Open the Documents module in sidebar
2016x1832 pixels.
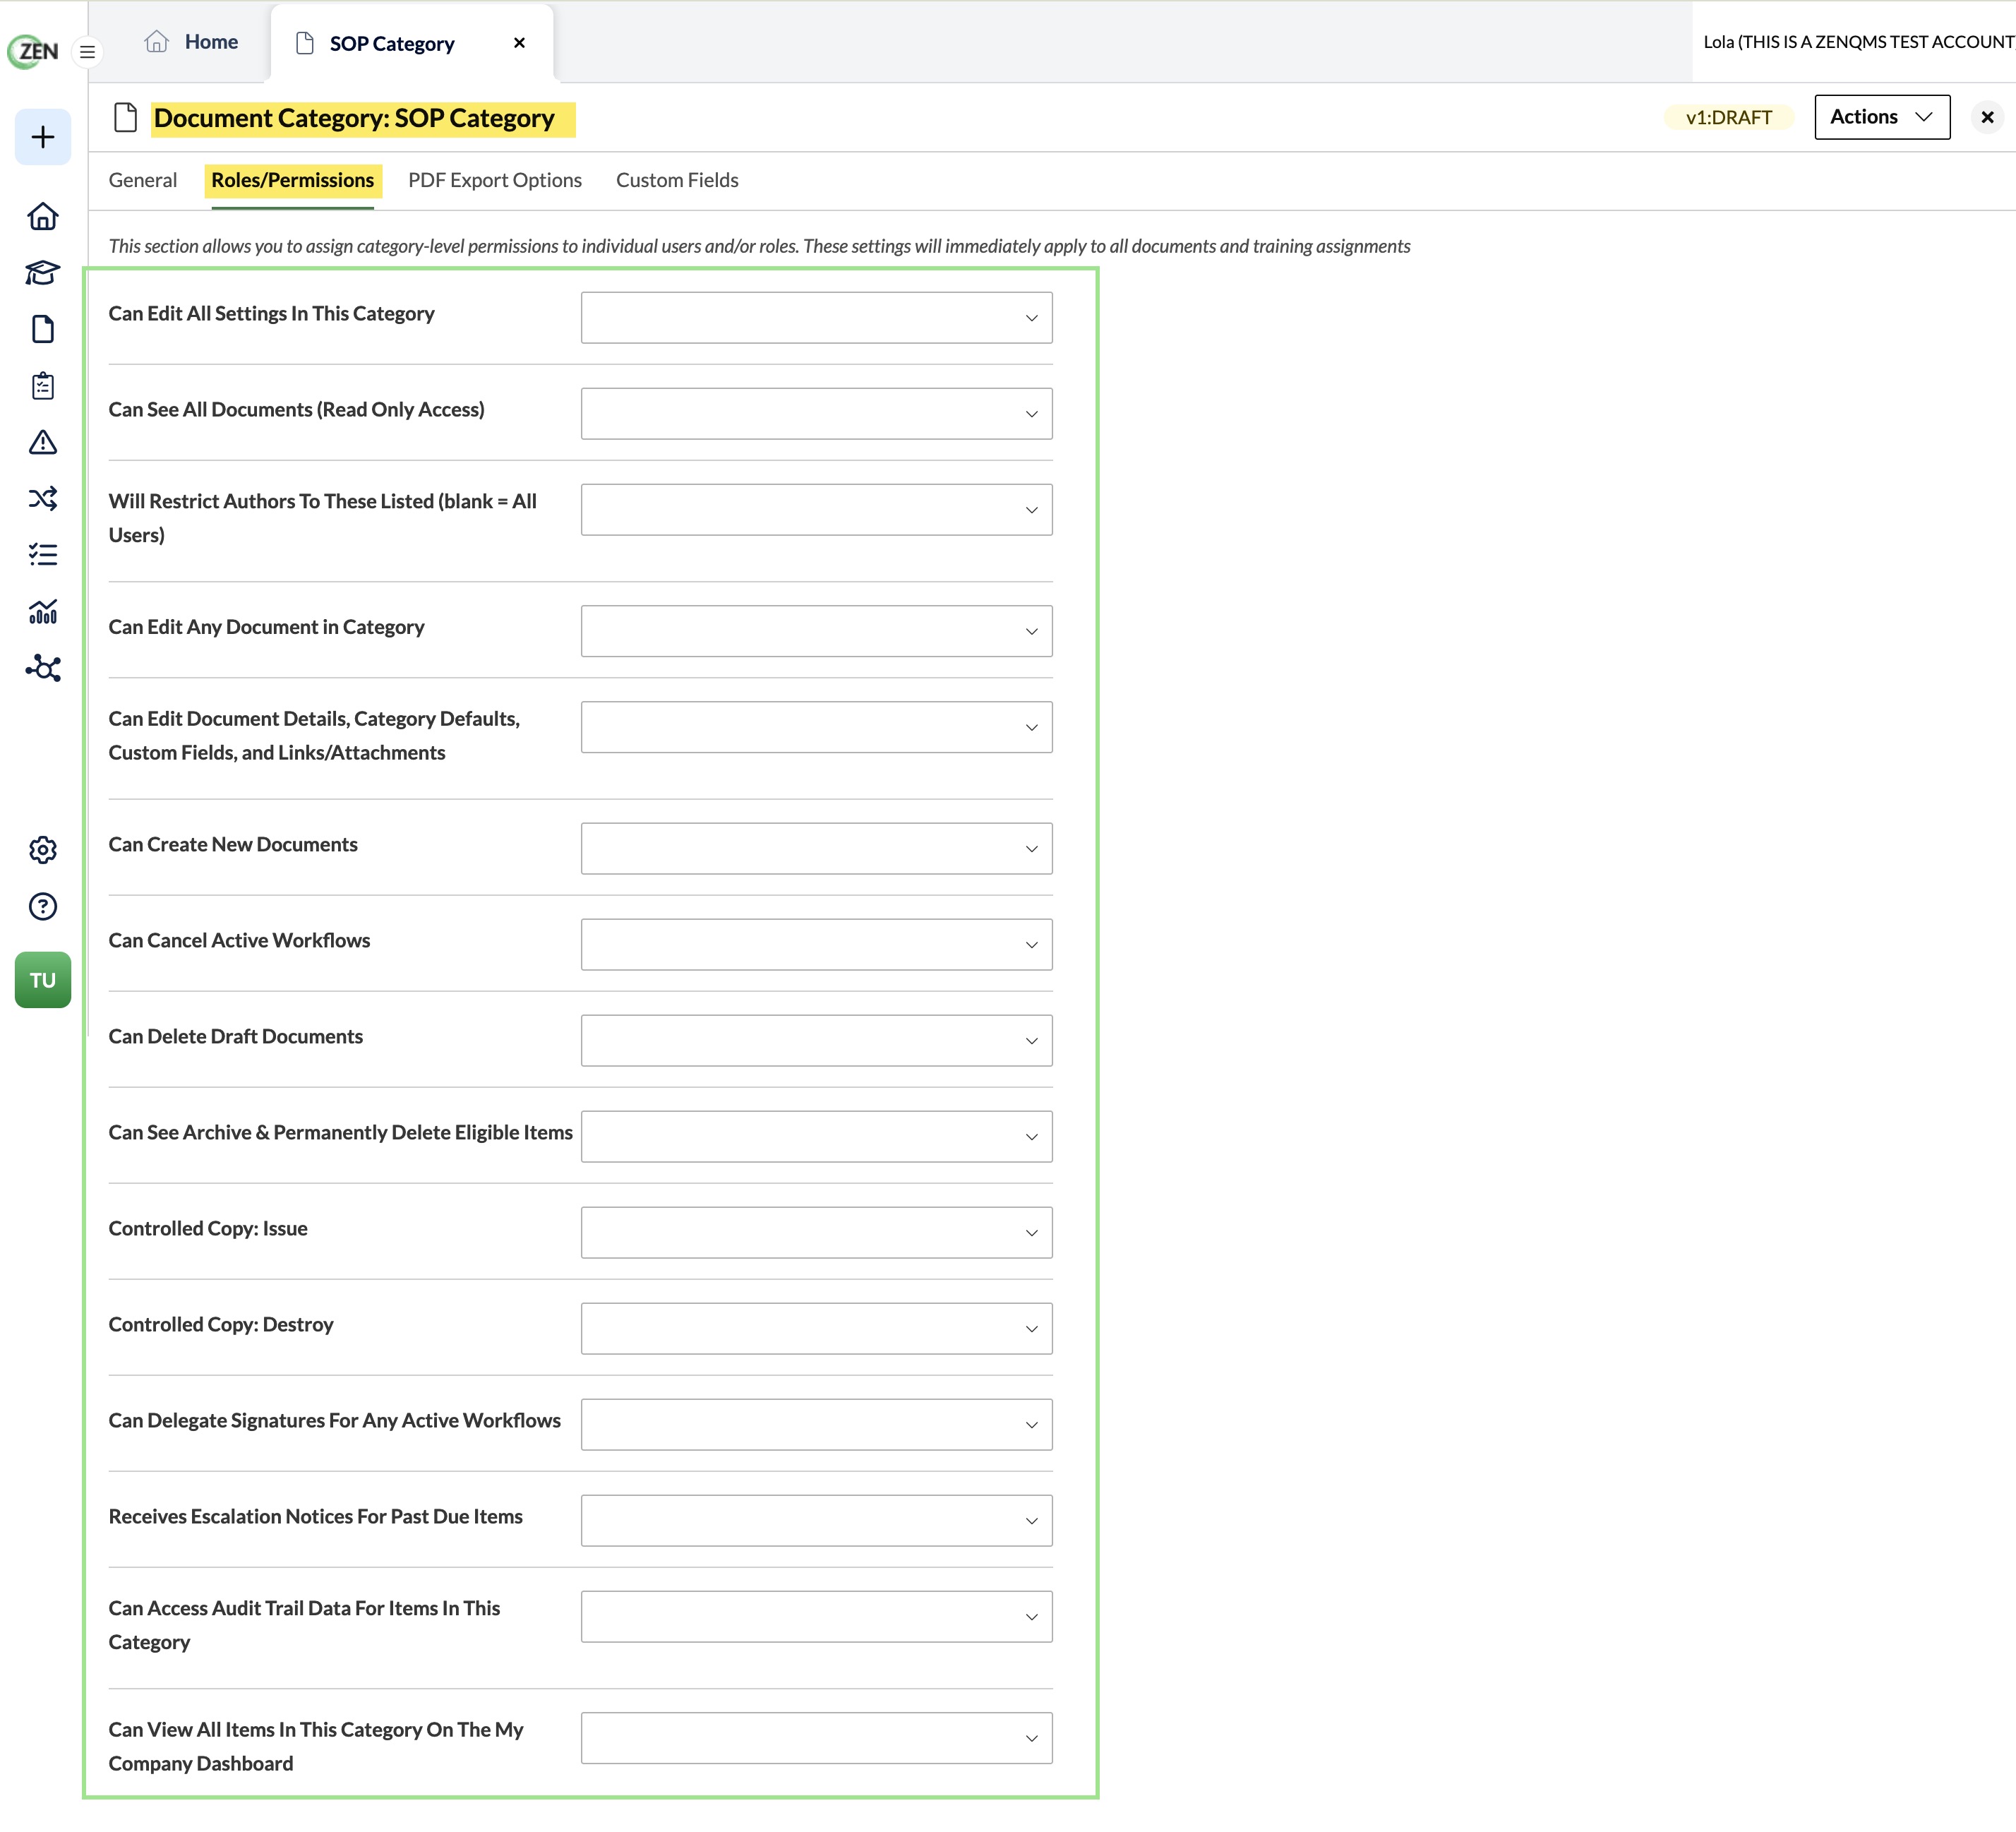click(43, 329)
